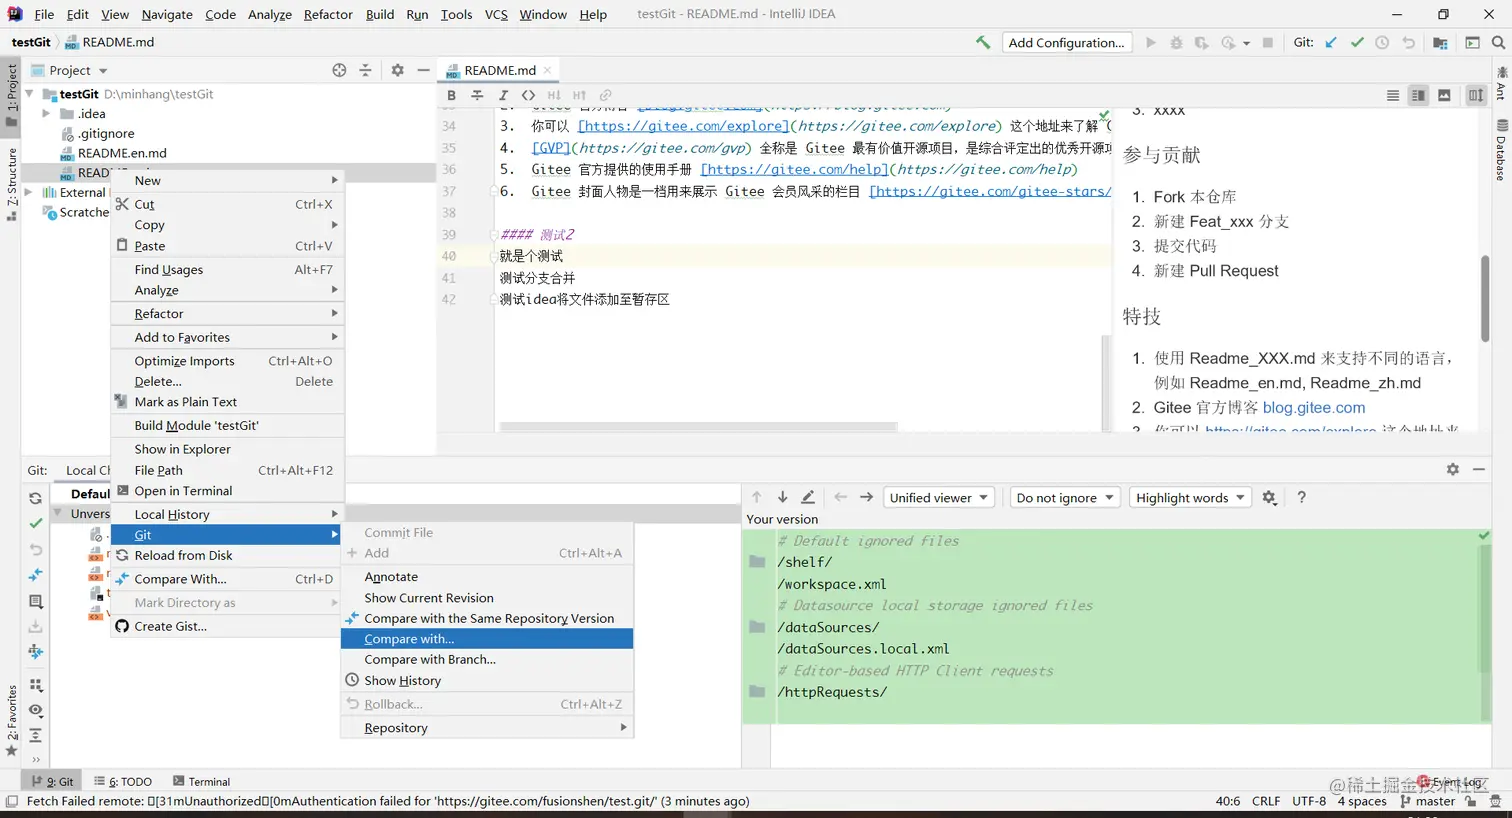Click the green Build project hammer icon

[983, 42]
